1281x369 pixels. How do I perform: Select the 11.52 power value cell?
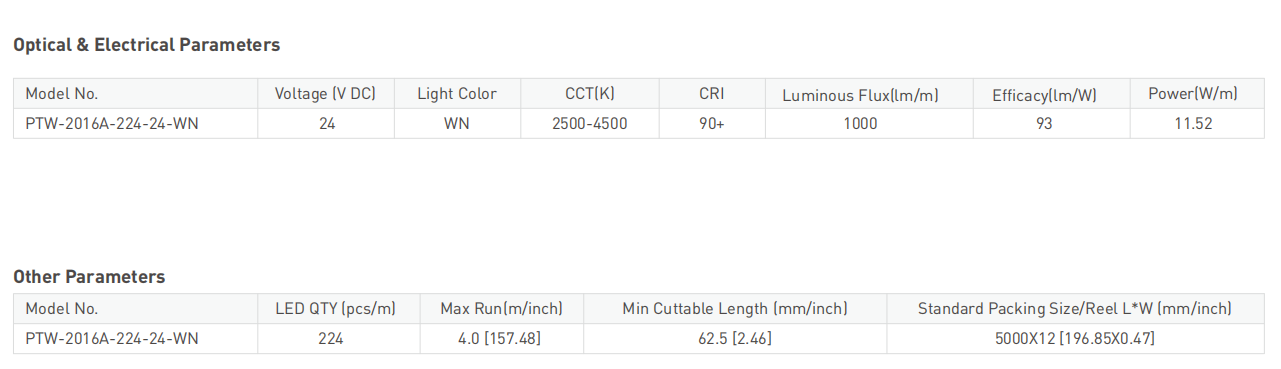1193,124
